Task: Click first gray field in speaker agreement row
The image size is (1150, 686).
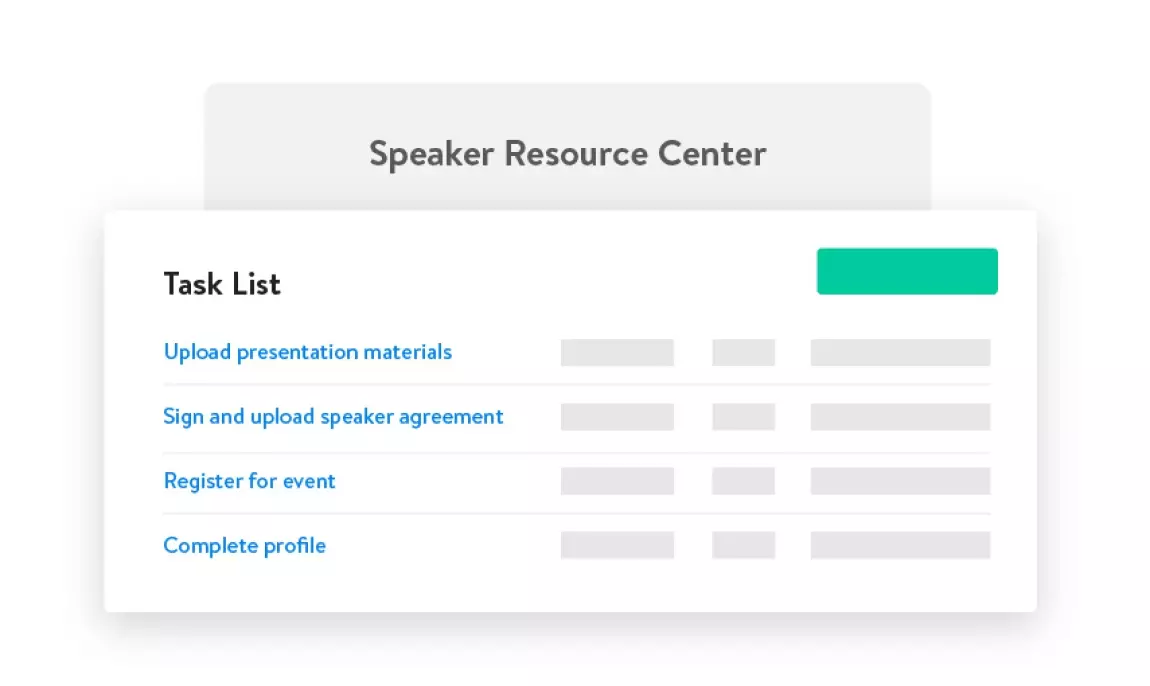Action: [617, 416]
